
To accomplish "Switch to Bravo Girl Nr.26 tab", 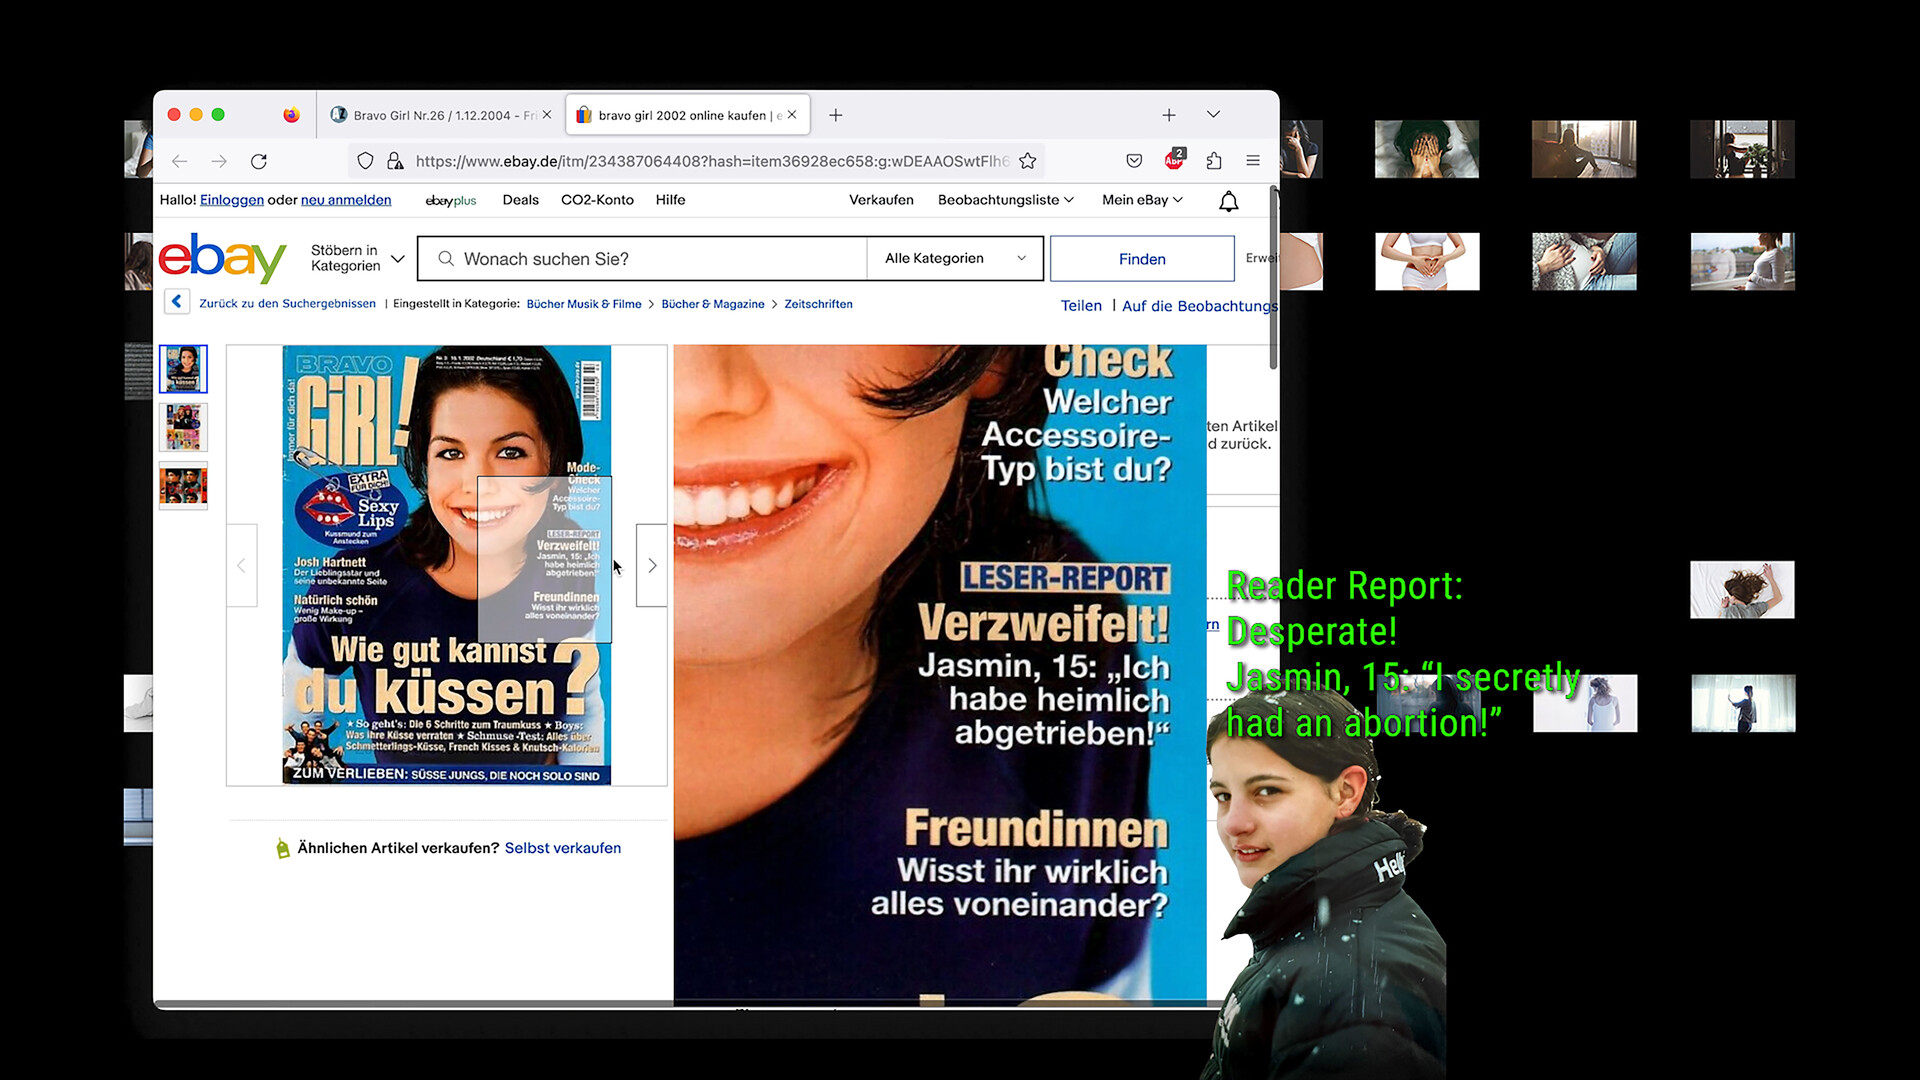I will [x=434, y=115].
